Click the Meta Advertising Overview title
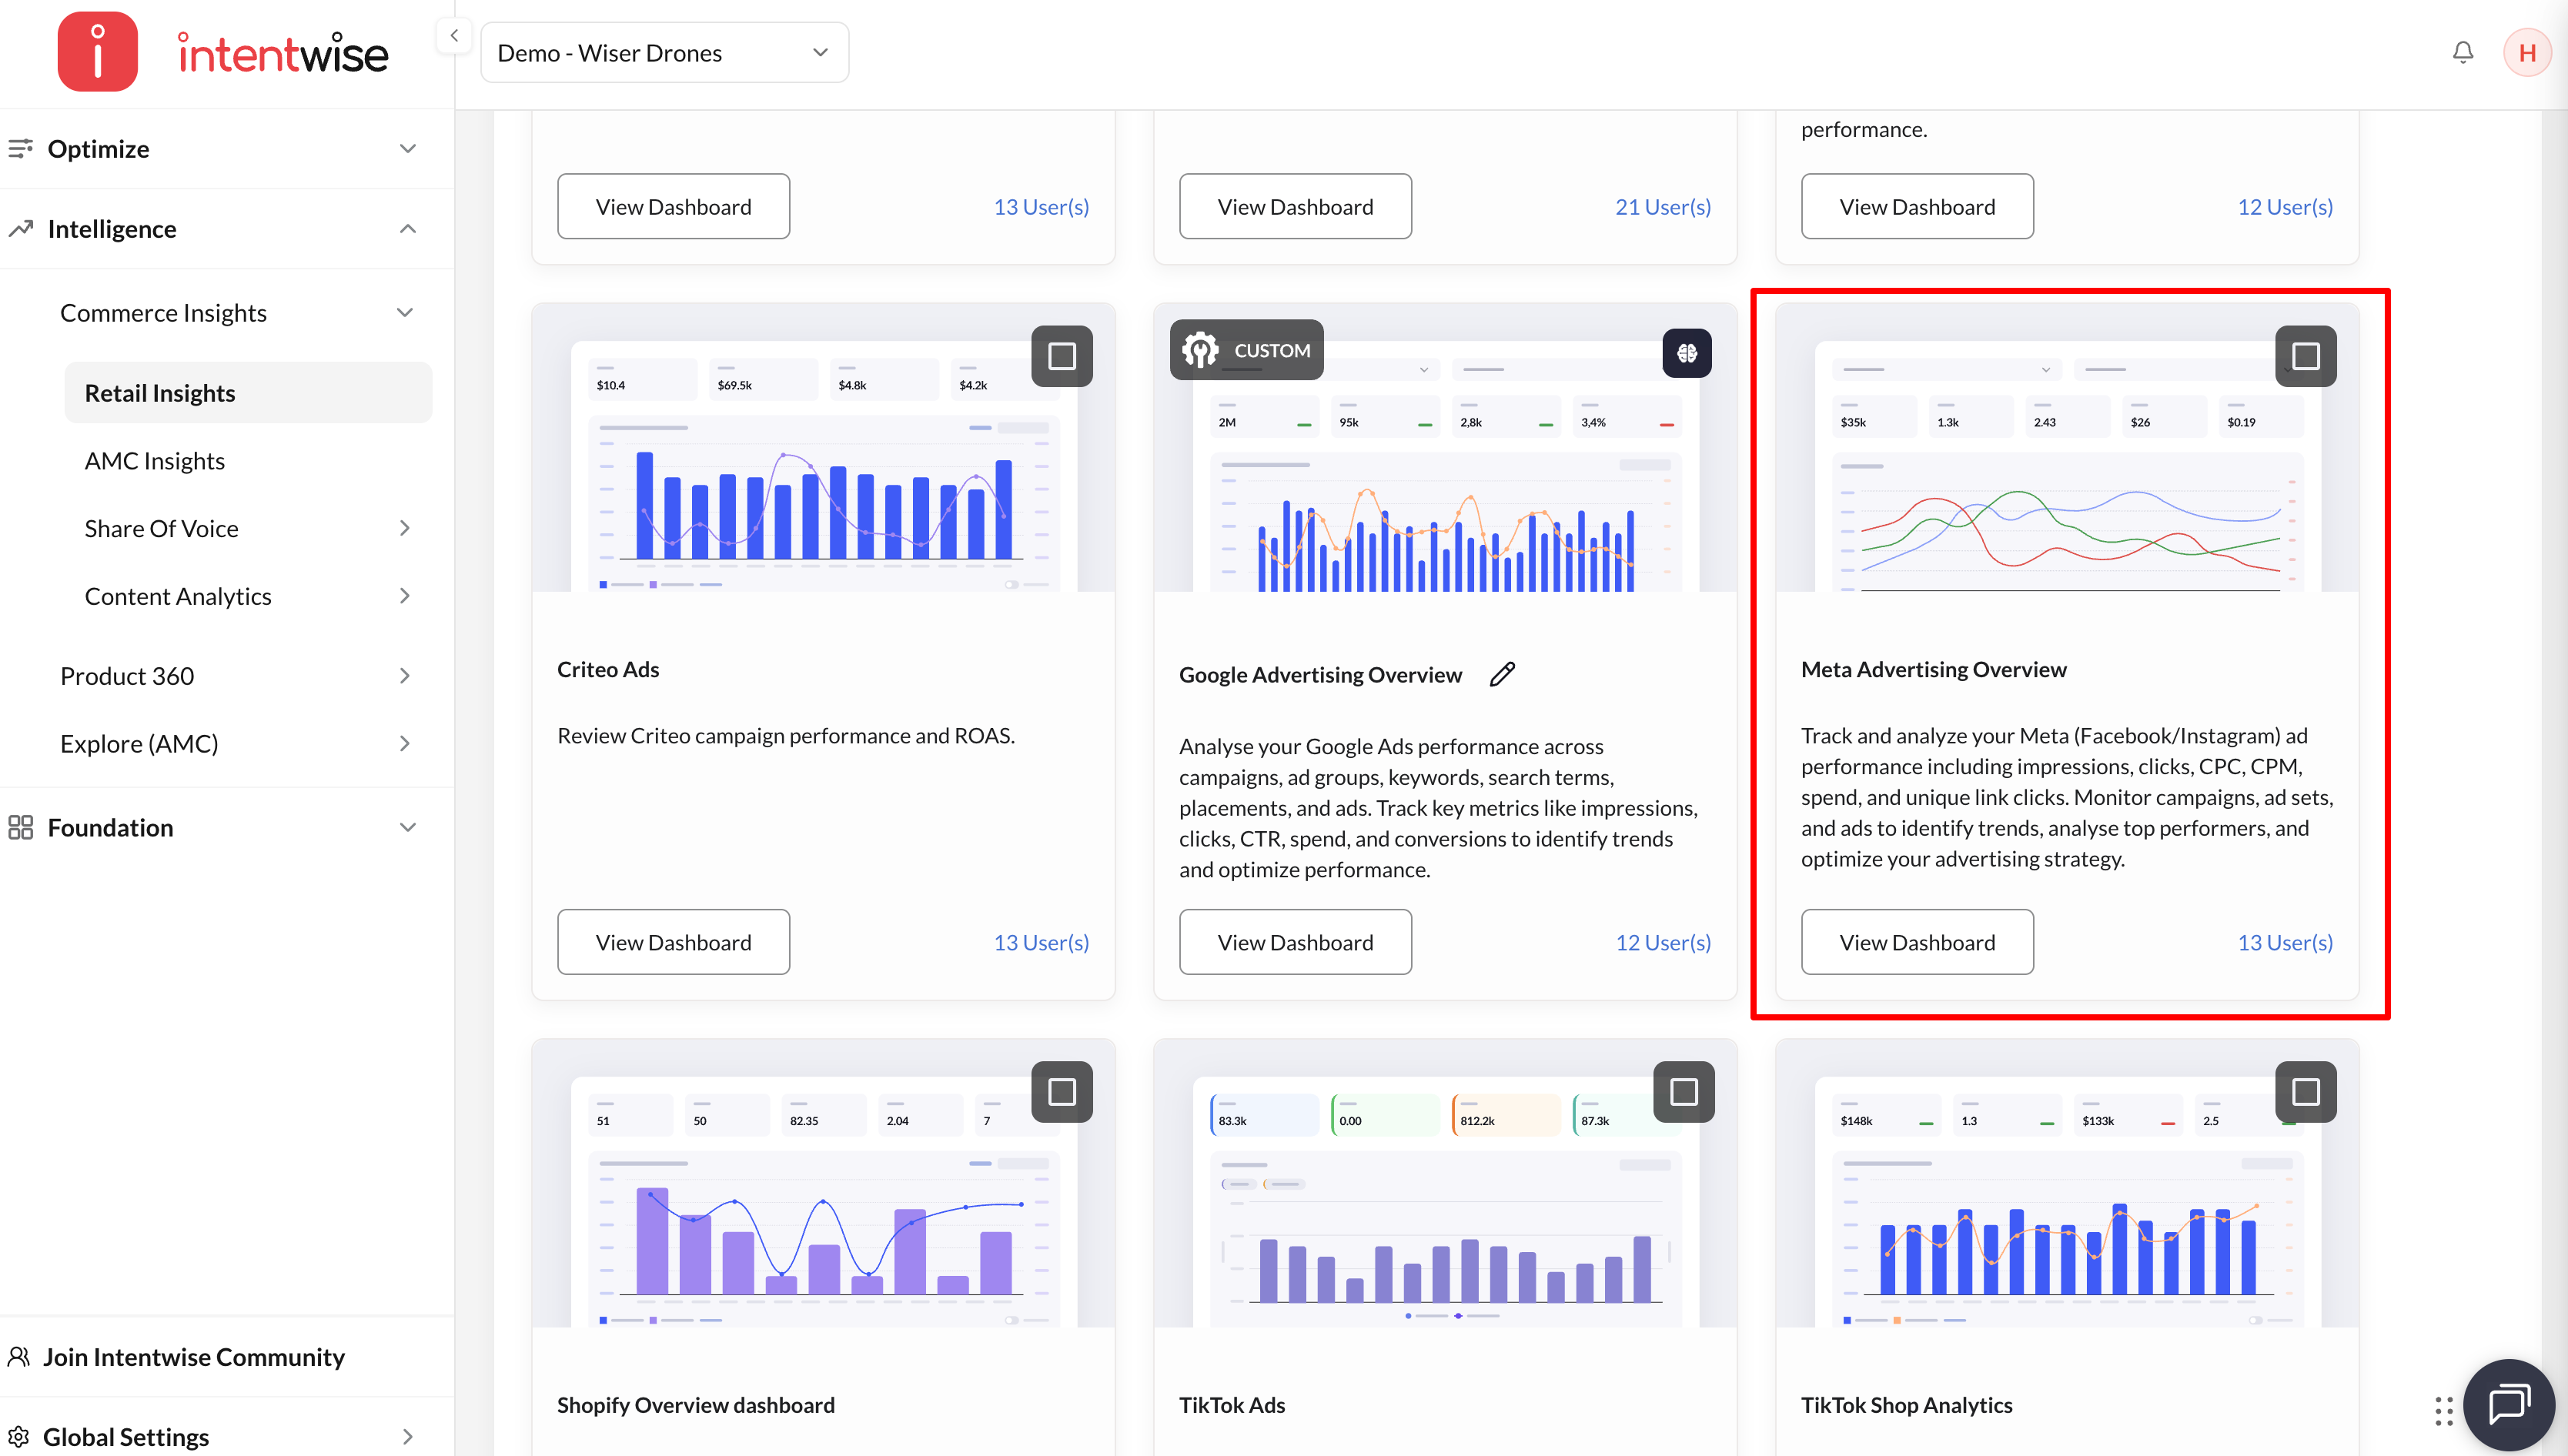 (x=1934, y=670)
